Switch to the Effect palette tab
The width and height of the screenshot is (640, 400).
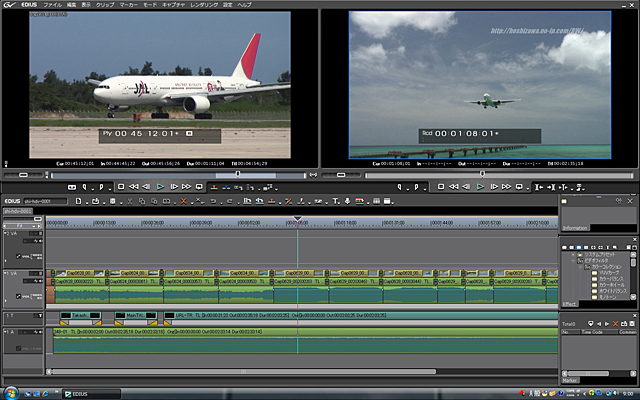(x=569, y=303)
